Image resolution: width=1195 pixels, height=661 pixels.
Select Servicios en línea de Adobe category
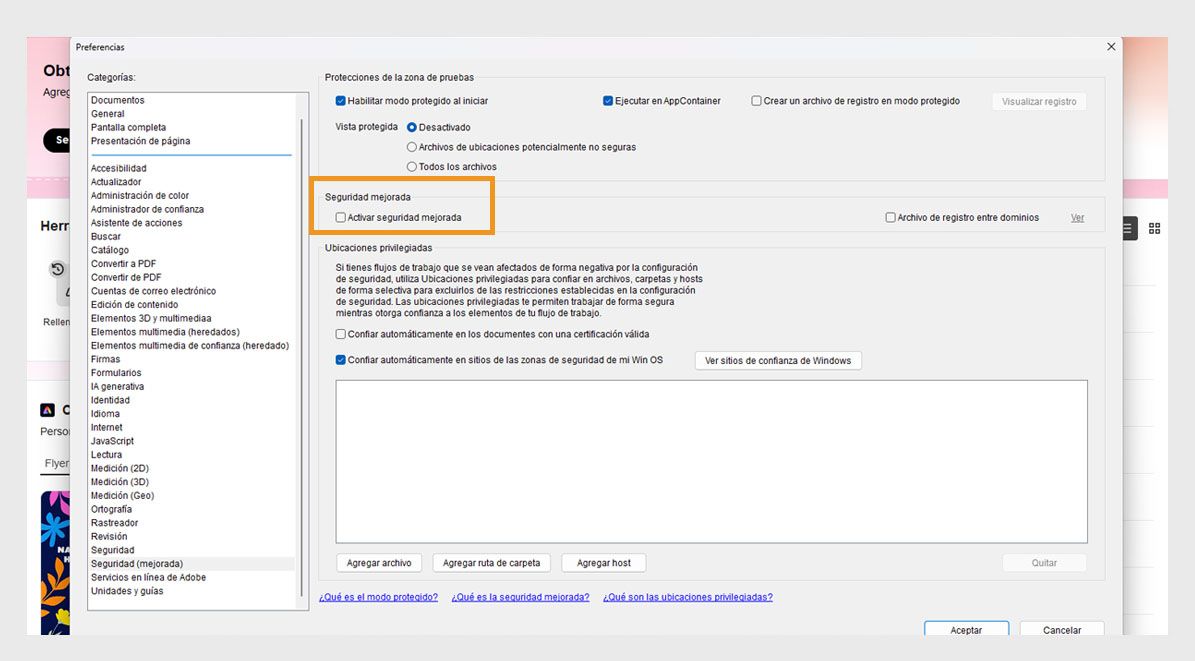148,578
